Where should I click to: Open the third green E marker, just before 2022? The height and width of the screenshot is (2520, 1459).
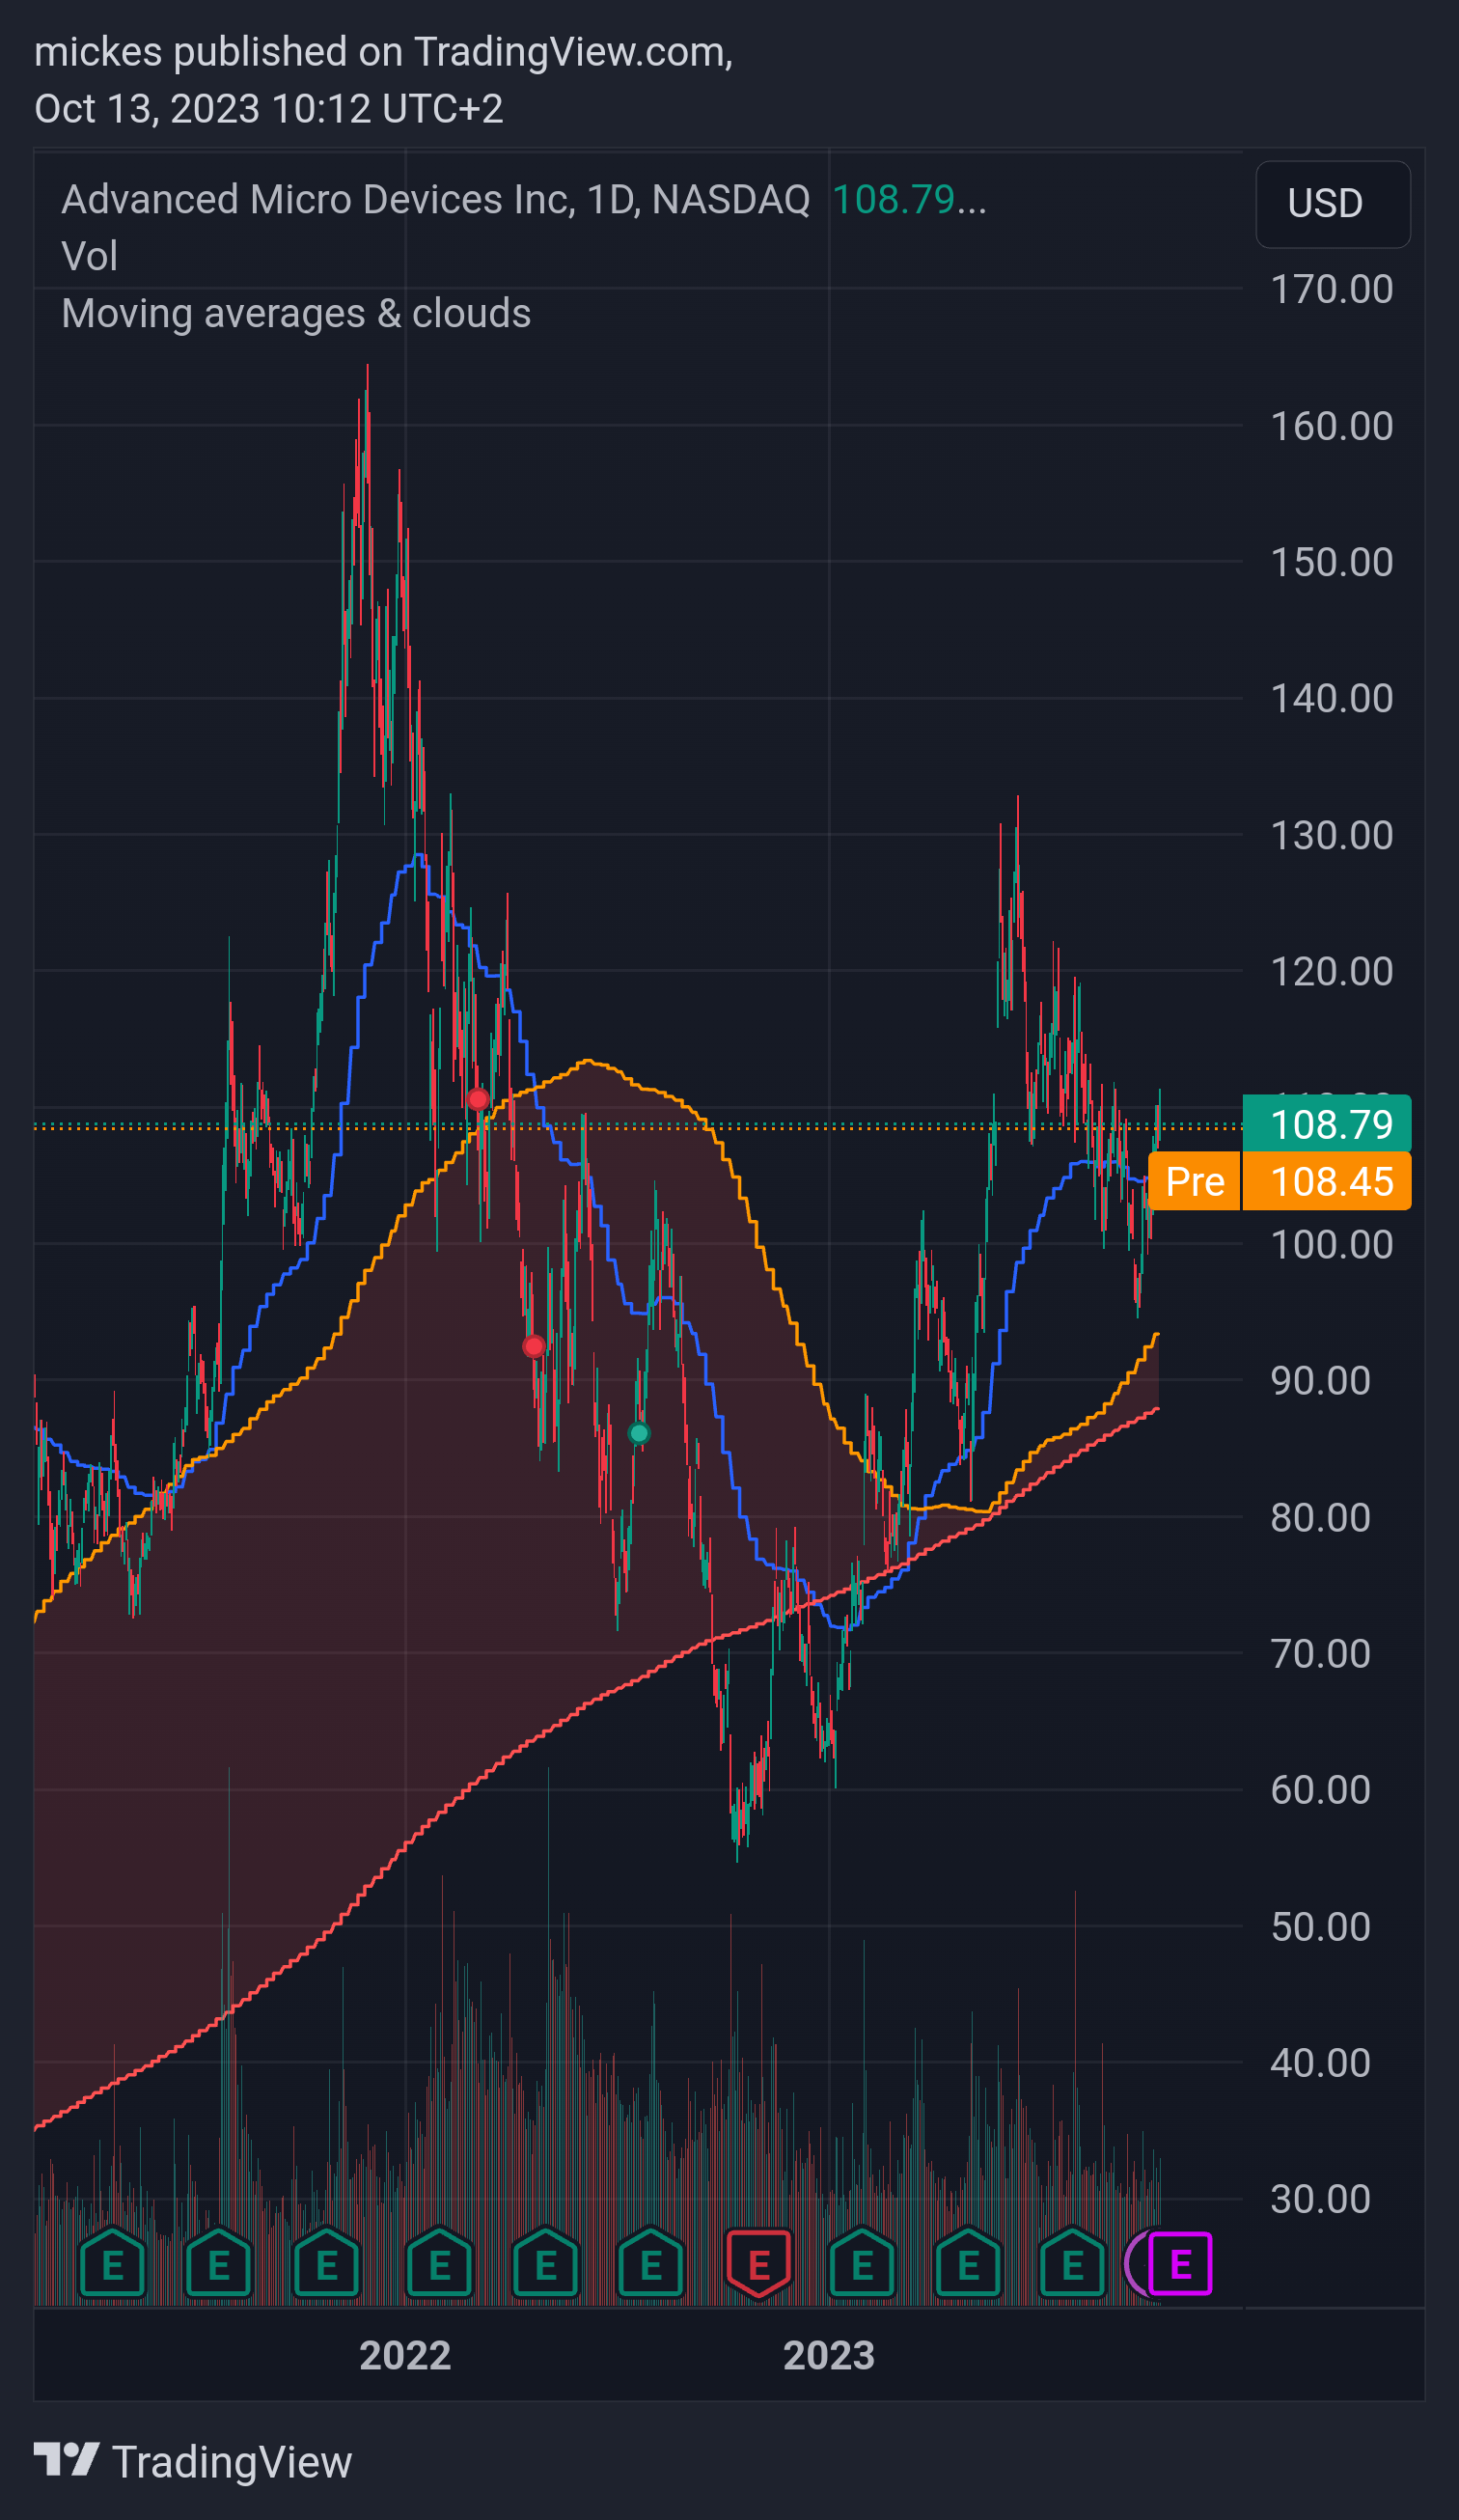[326, 2263]
